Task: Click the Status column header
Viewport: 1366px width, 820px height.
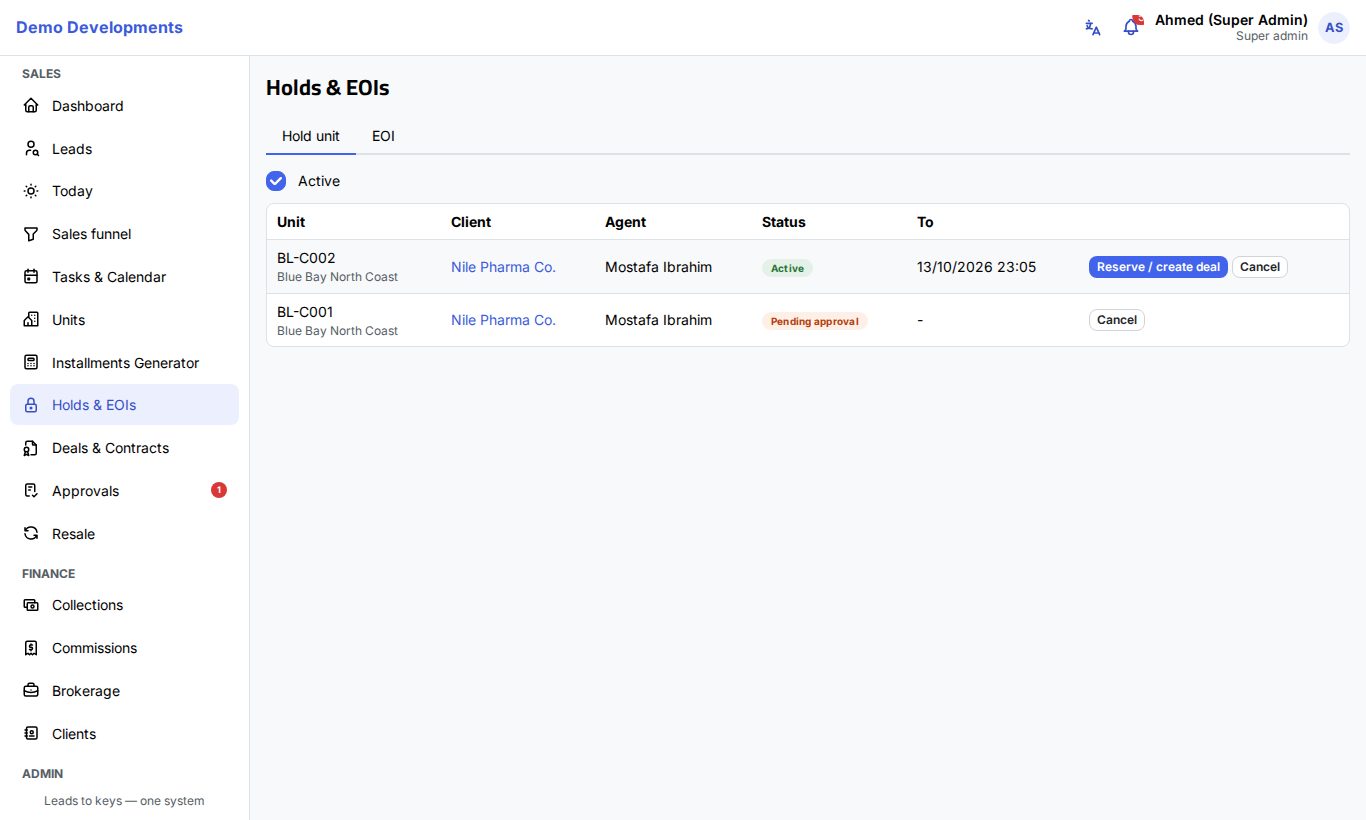Action: [783, 222]
